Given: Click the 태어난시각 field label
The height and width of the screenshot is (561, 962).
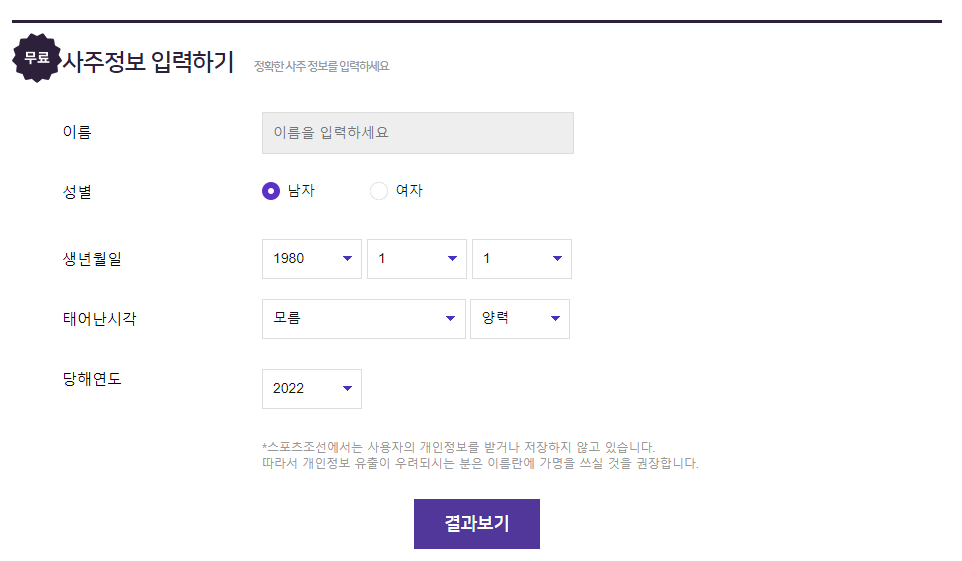Looking at the screenshot, I should click(99, 319).
